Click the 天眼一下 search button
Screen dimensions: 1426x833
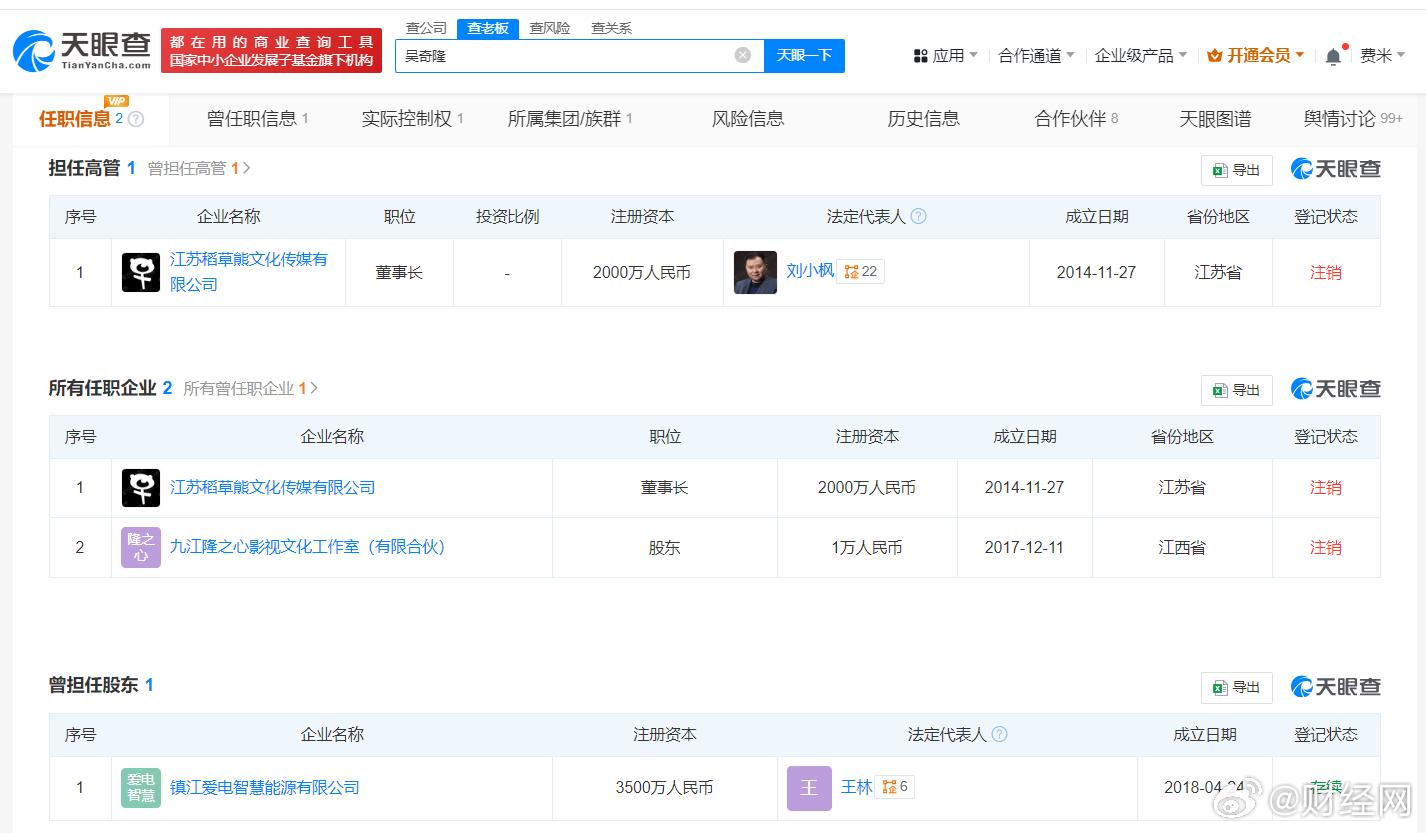805,55
